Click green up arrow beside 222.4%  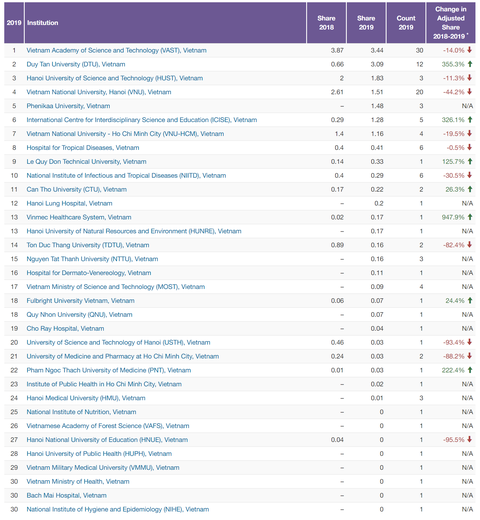tap(470, 370)
